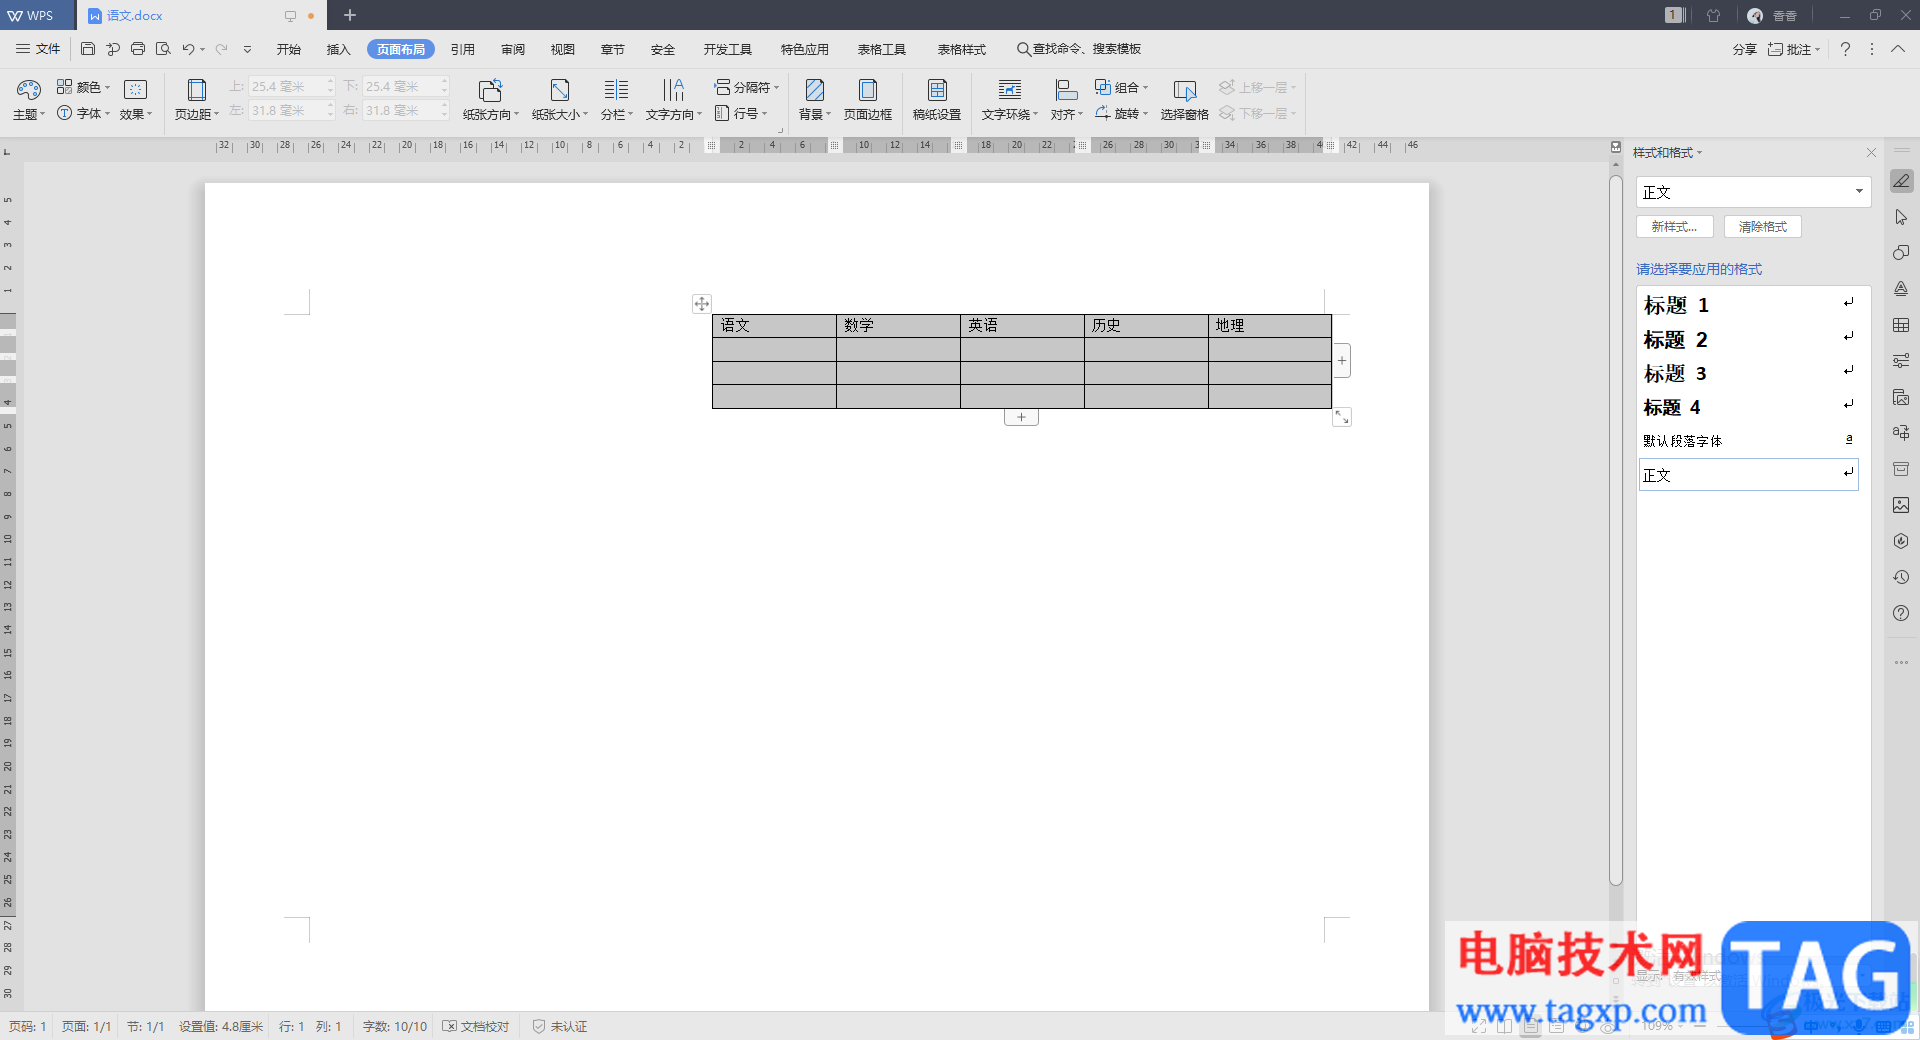Open the style combo box showing 正文
This screenshot has height=1040, width=1920.
tap(1753, 192)
